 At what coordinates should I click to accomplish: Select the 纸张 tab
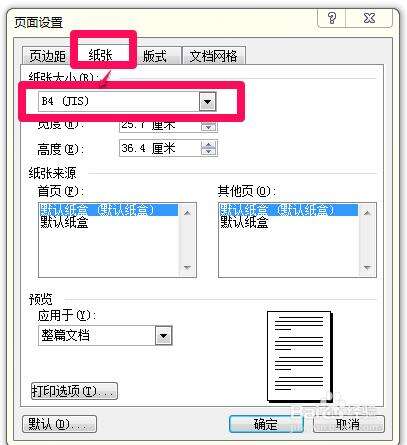pyautogui.click(x=100, y=54)
